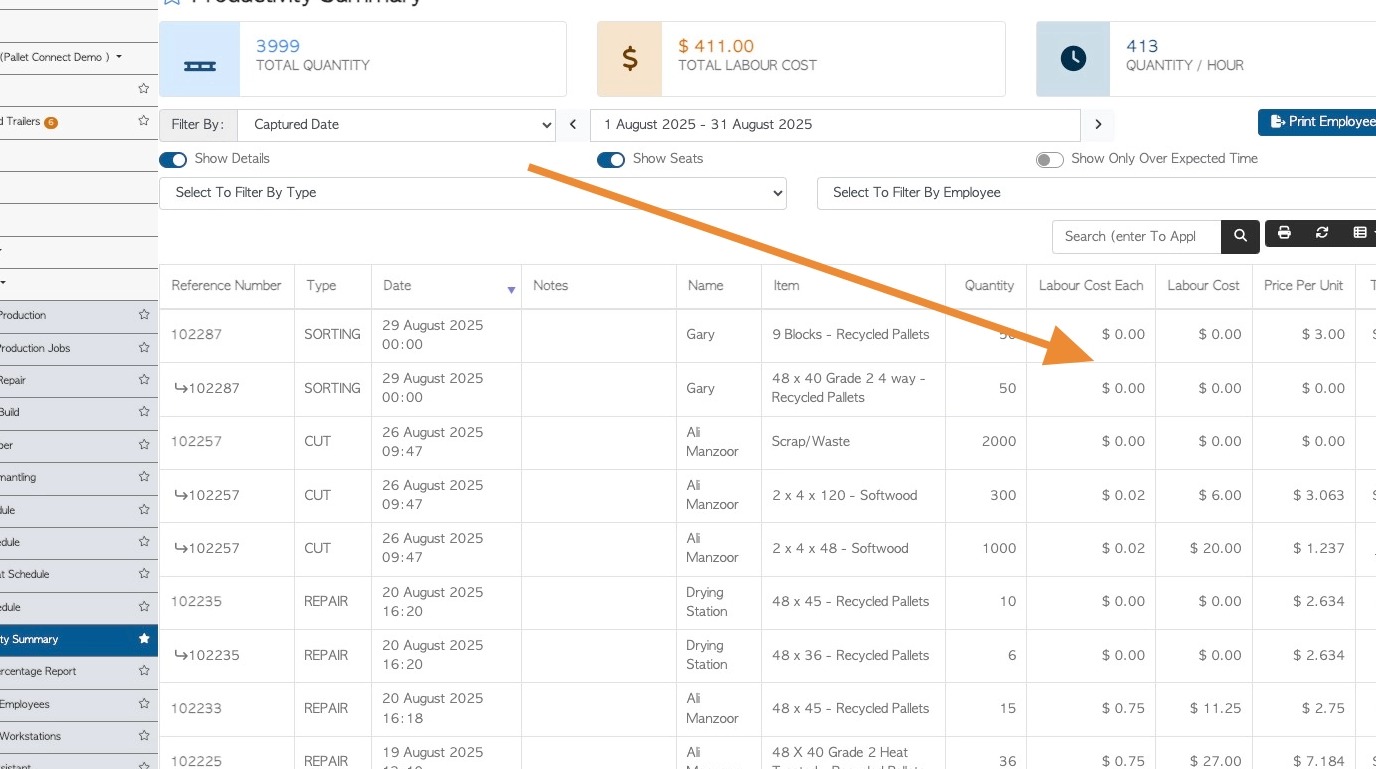Image resolution: width=1376 pixels, height=769 pixels.
Task: Go to previous date range arrow
Action: [573, 125]
